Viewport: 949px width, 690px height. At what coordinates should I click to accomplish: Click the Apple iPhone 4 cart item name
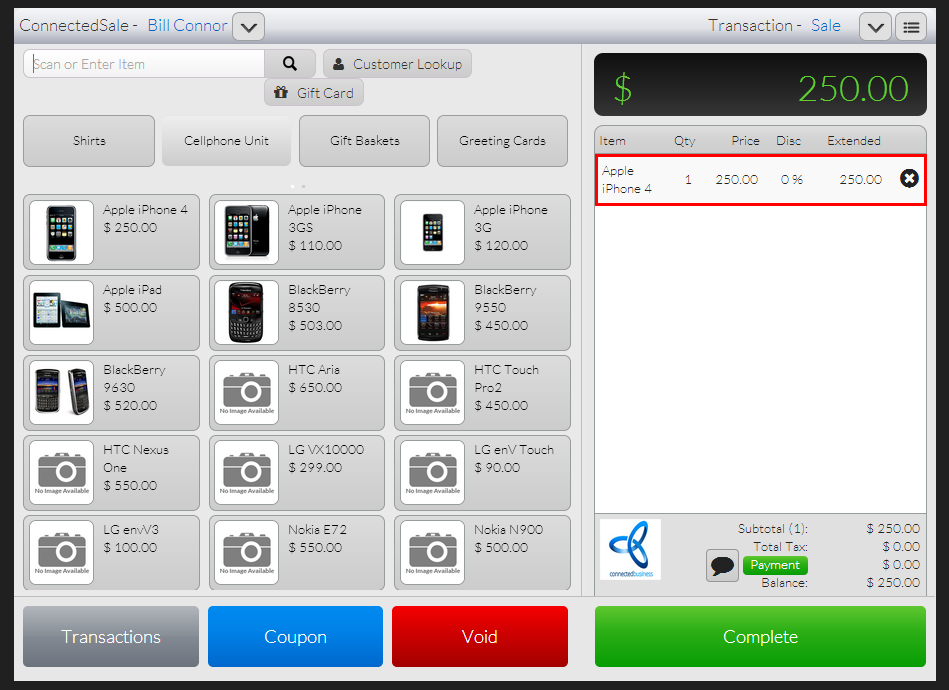[x=626, y=180]
